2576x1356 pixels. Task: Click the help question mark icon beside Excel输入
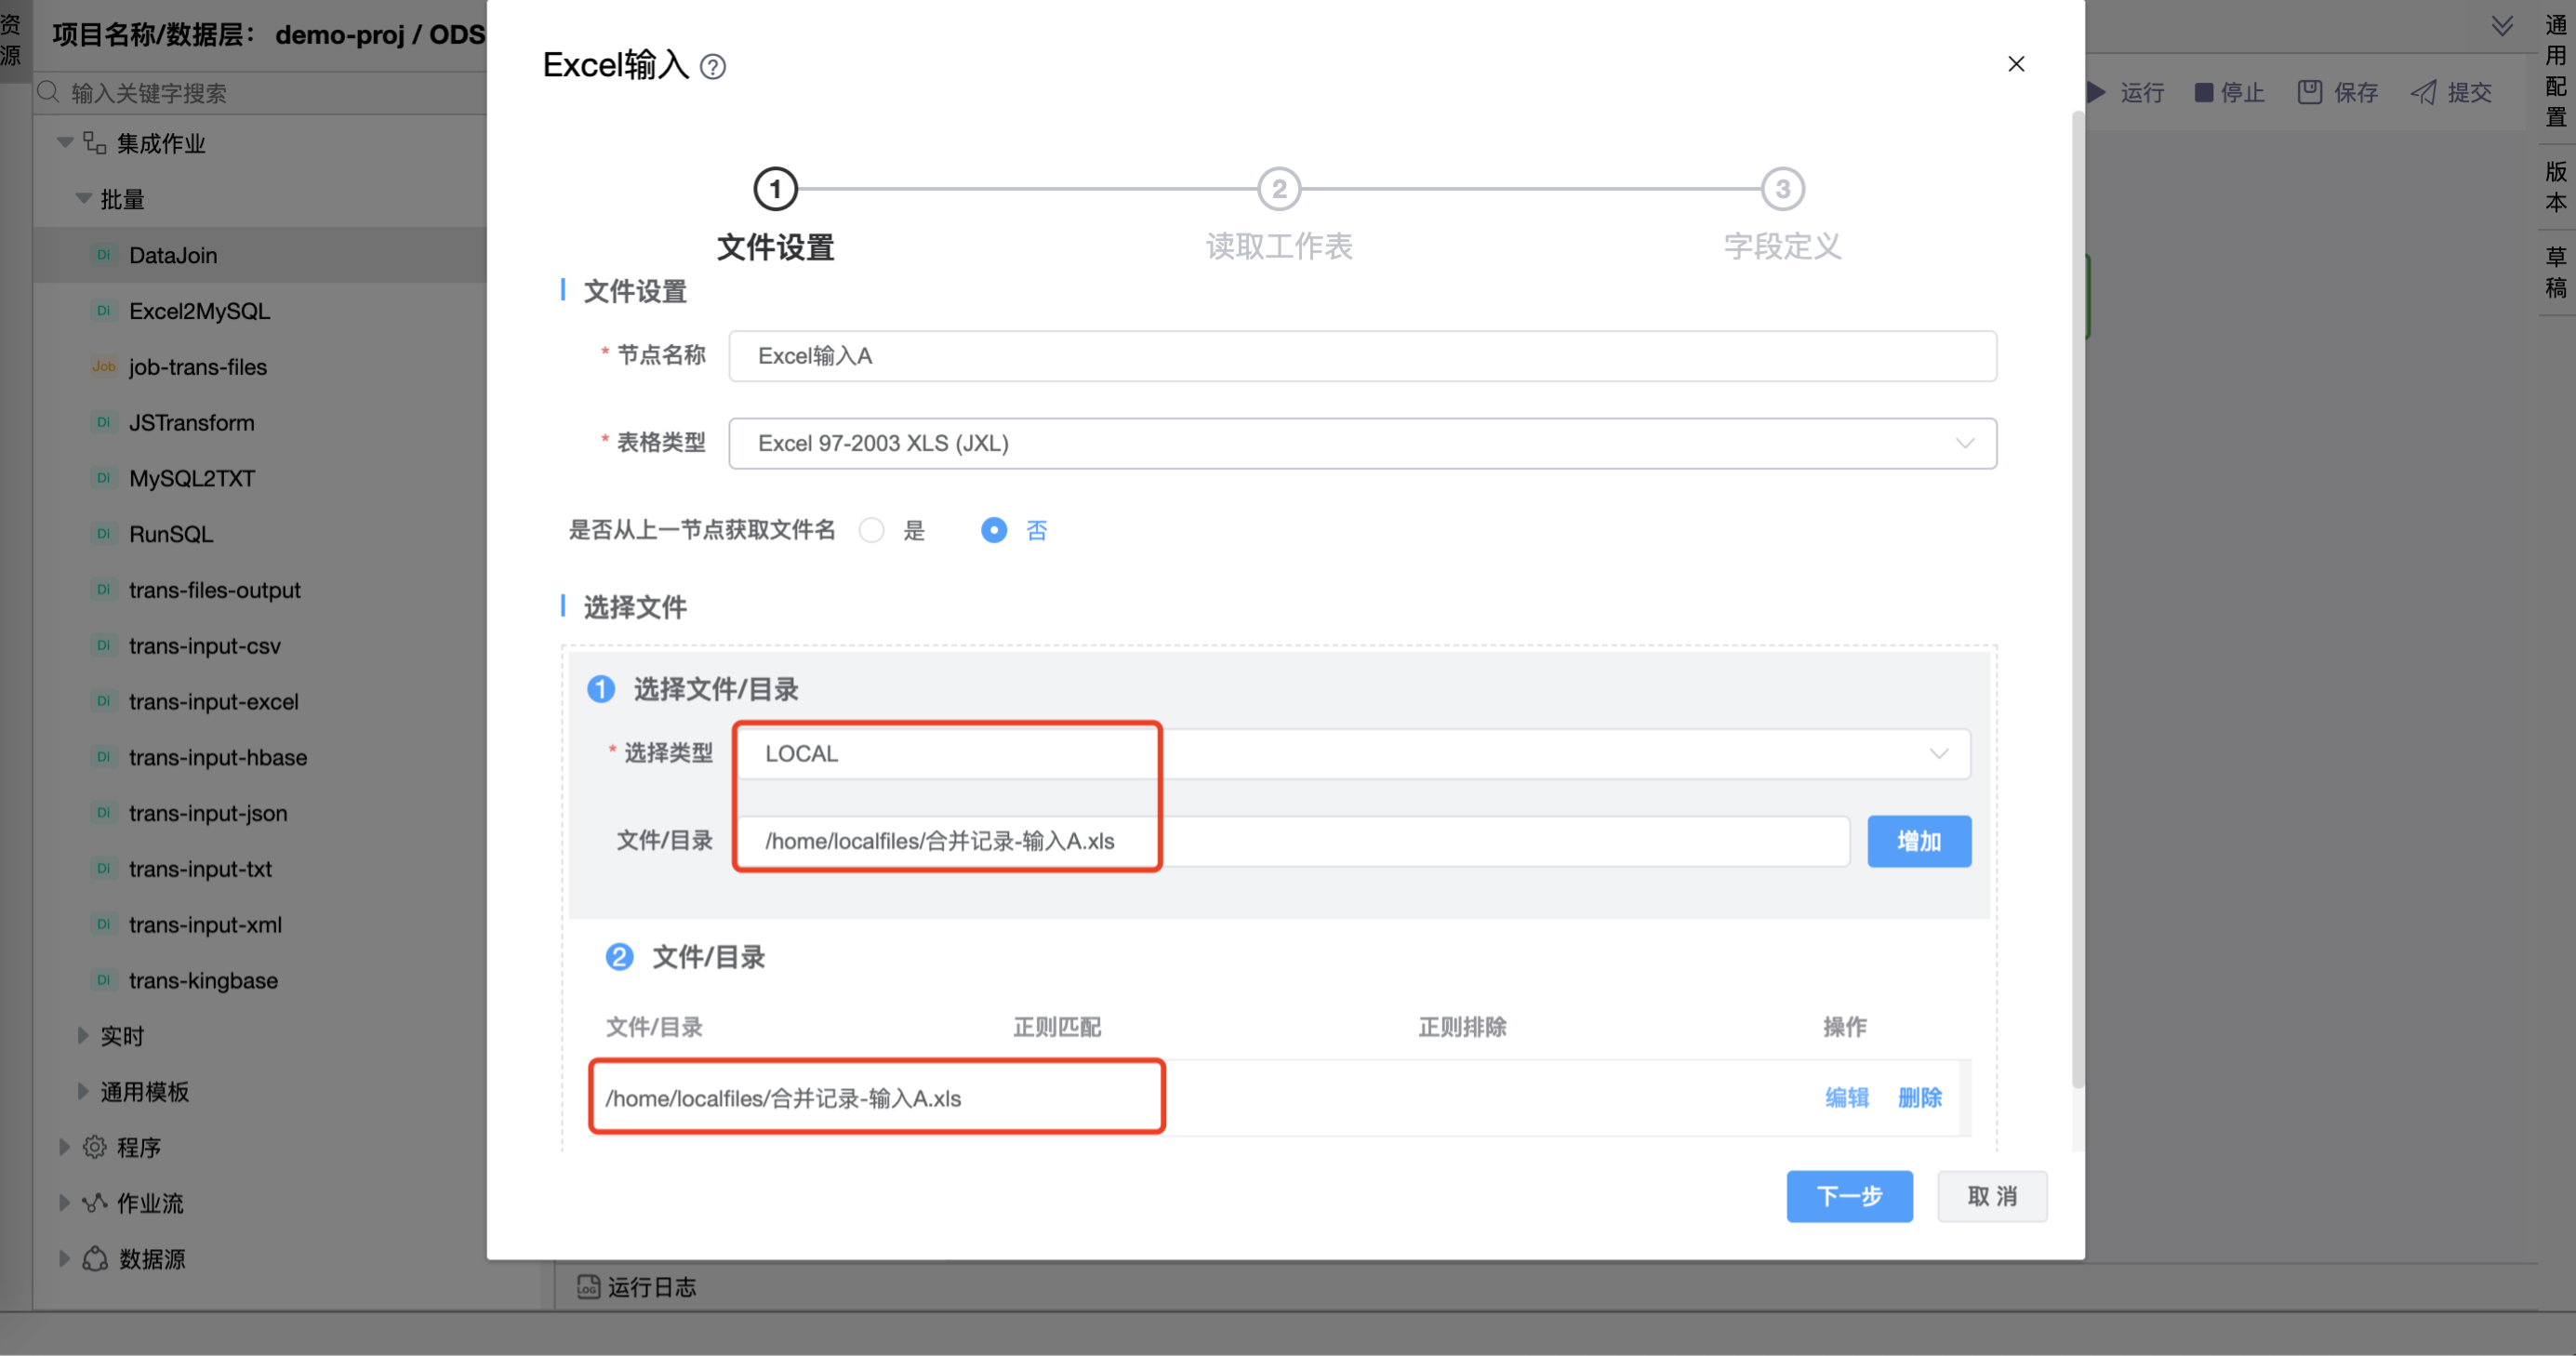[712, 67]
